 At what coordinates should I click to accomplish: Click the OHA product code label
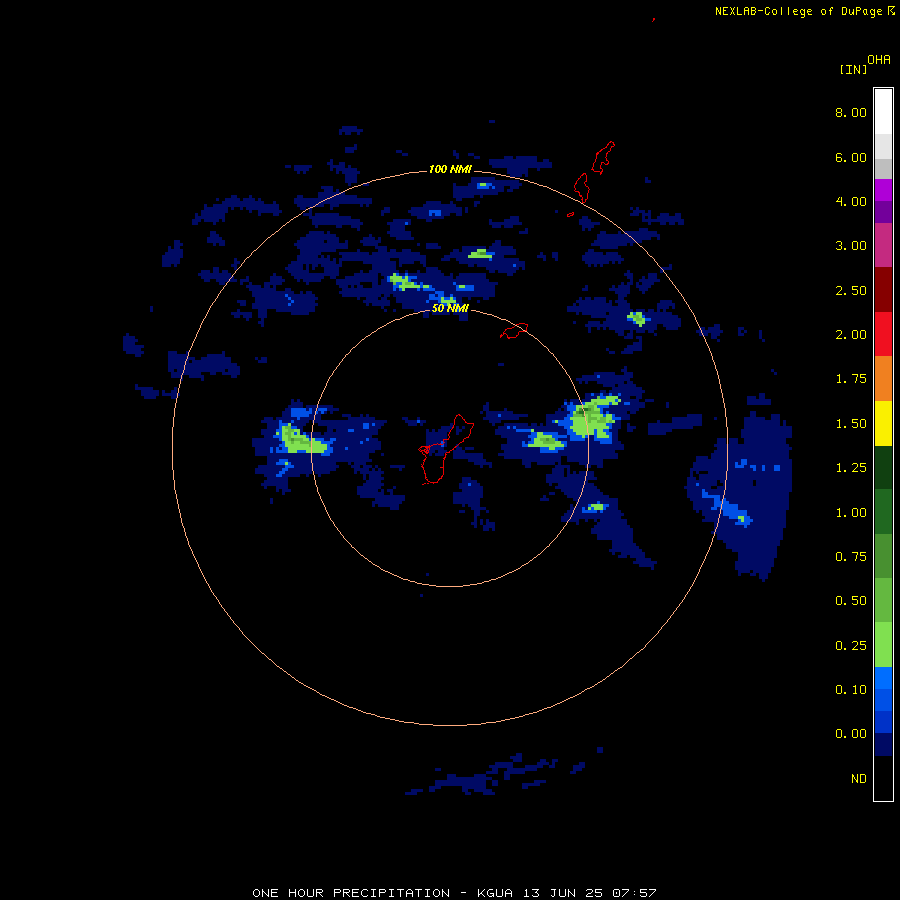click(879, 60)
